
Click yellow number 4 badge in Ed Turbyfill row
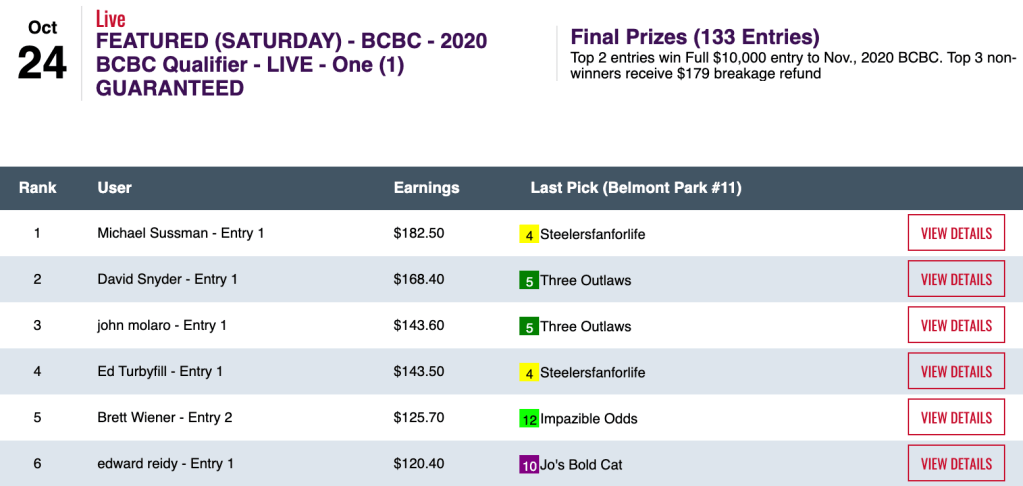pos(529,373)
